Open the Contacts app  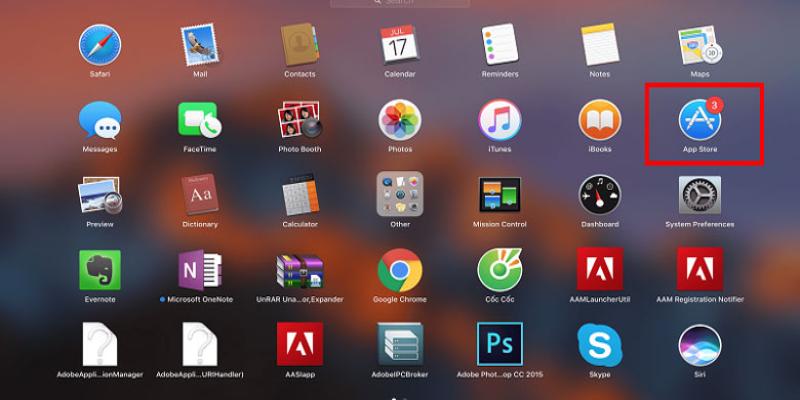coord(300,44)
